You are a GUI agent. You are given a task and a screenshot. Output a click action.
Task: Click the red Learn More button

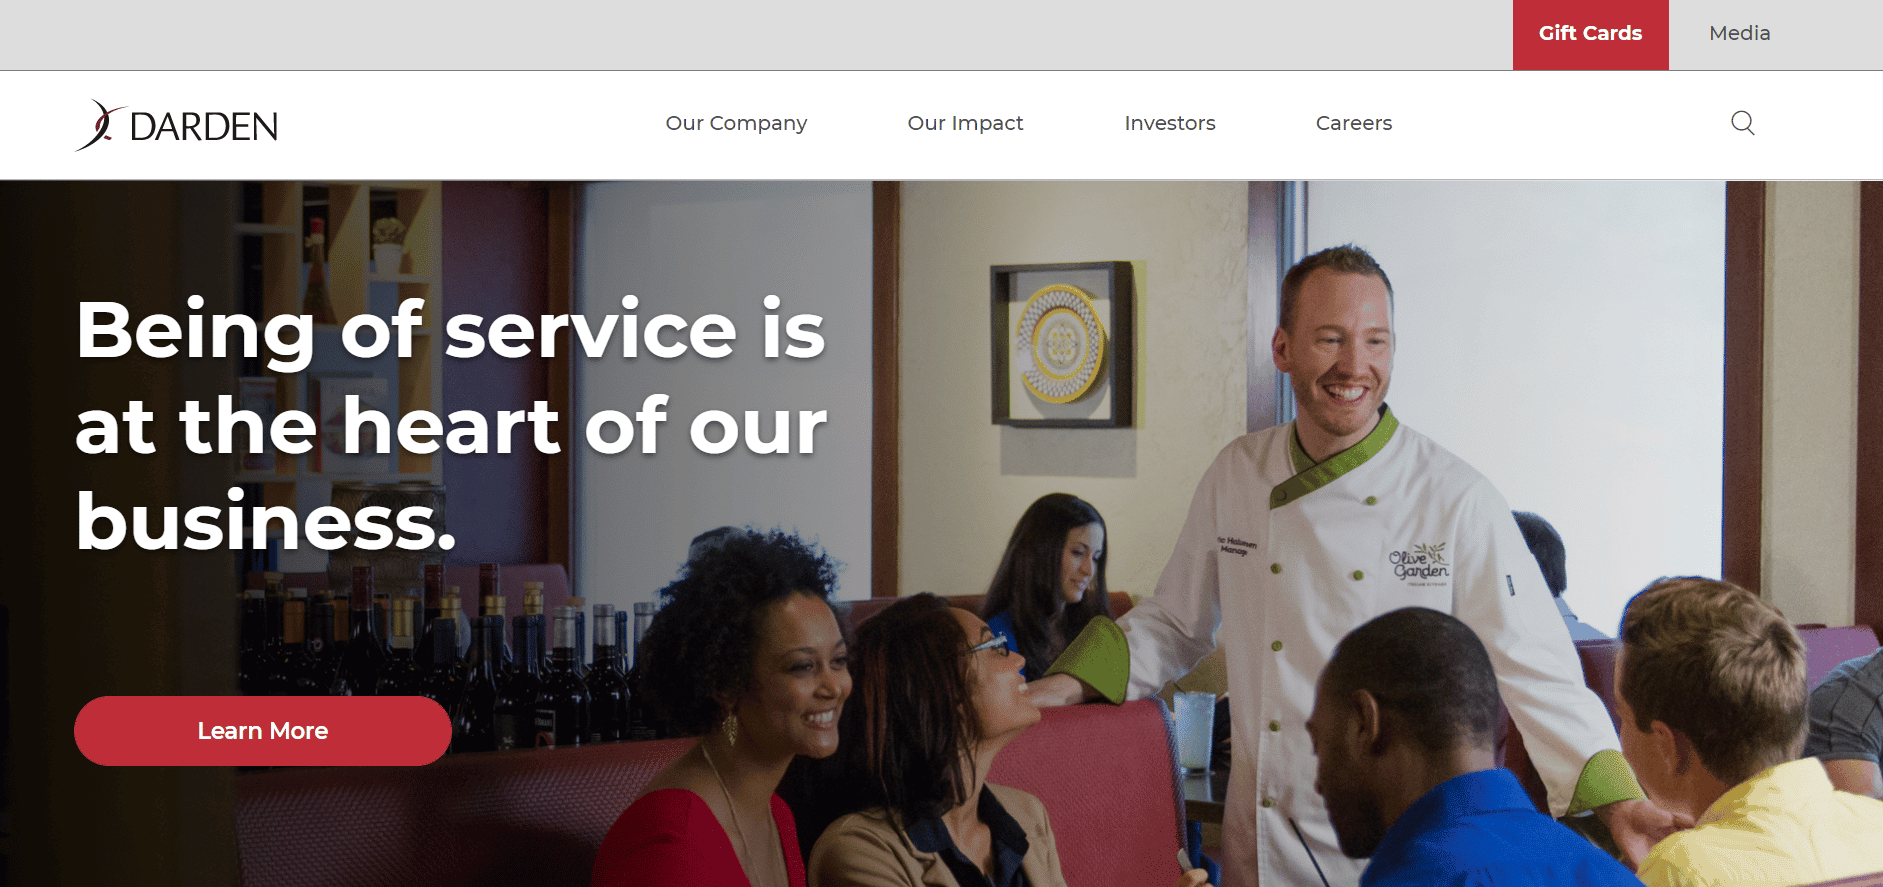263,731
